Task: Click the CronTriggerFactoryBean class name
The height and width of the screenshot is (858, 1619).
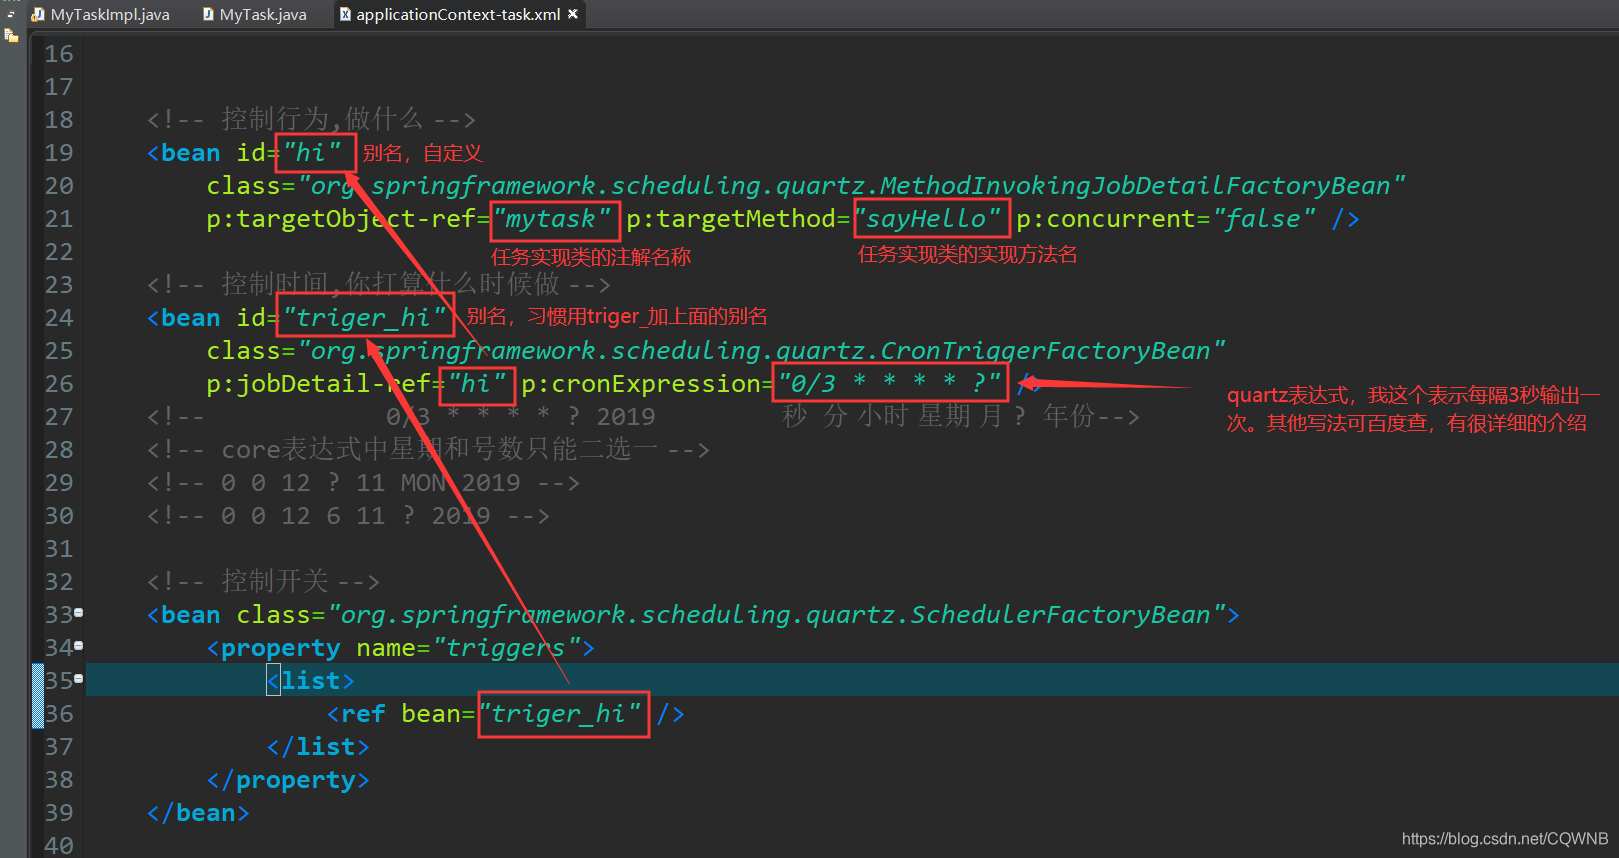Action: [x=1045, y=351]
